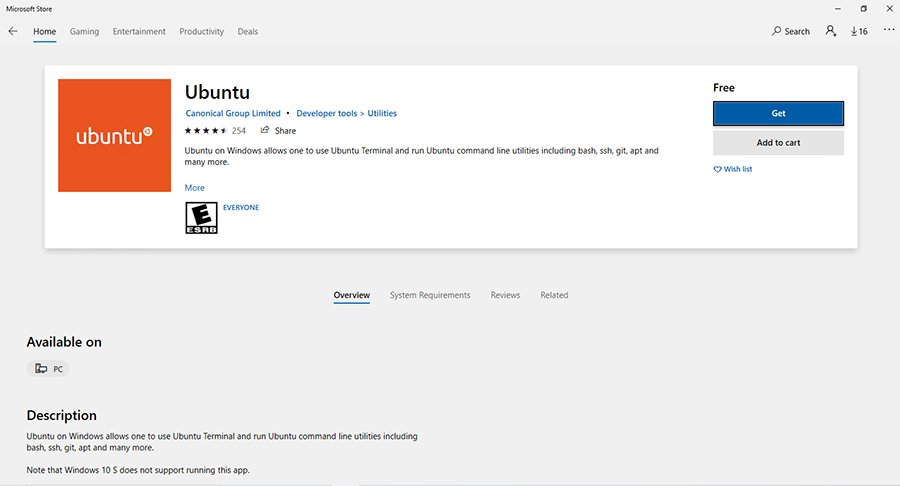Open the Entertainment tab
The width and height of the screenshot is (900, 486).
tap(139, 32)
